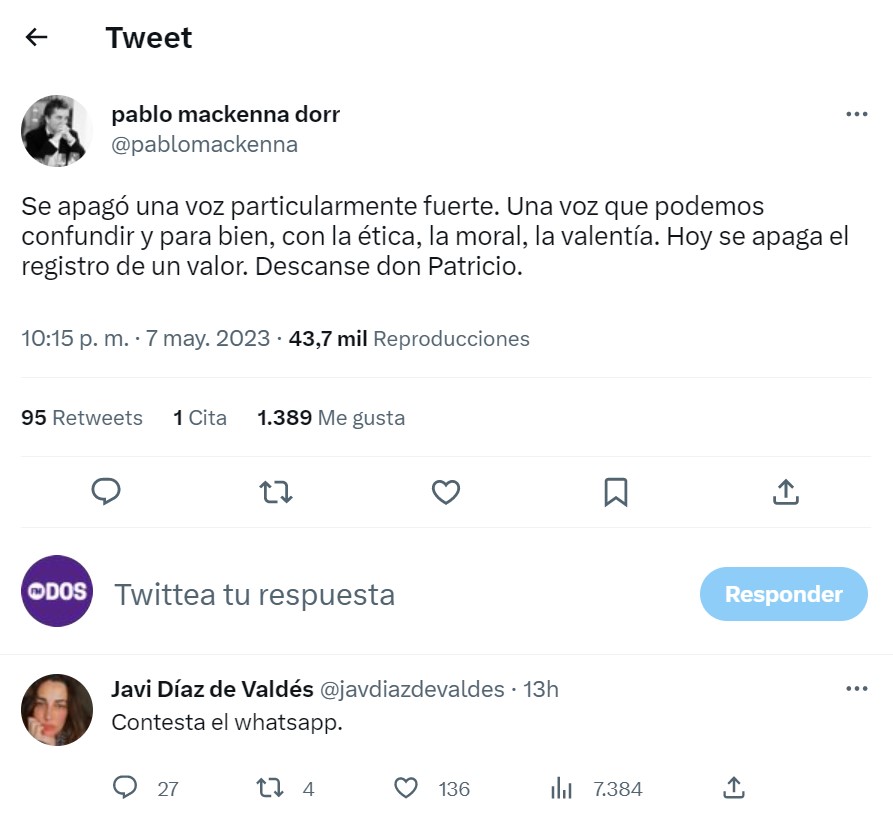Open the @pablomackenna handle link

[204, 144]
